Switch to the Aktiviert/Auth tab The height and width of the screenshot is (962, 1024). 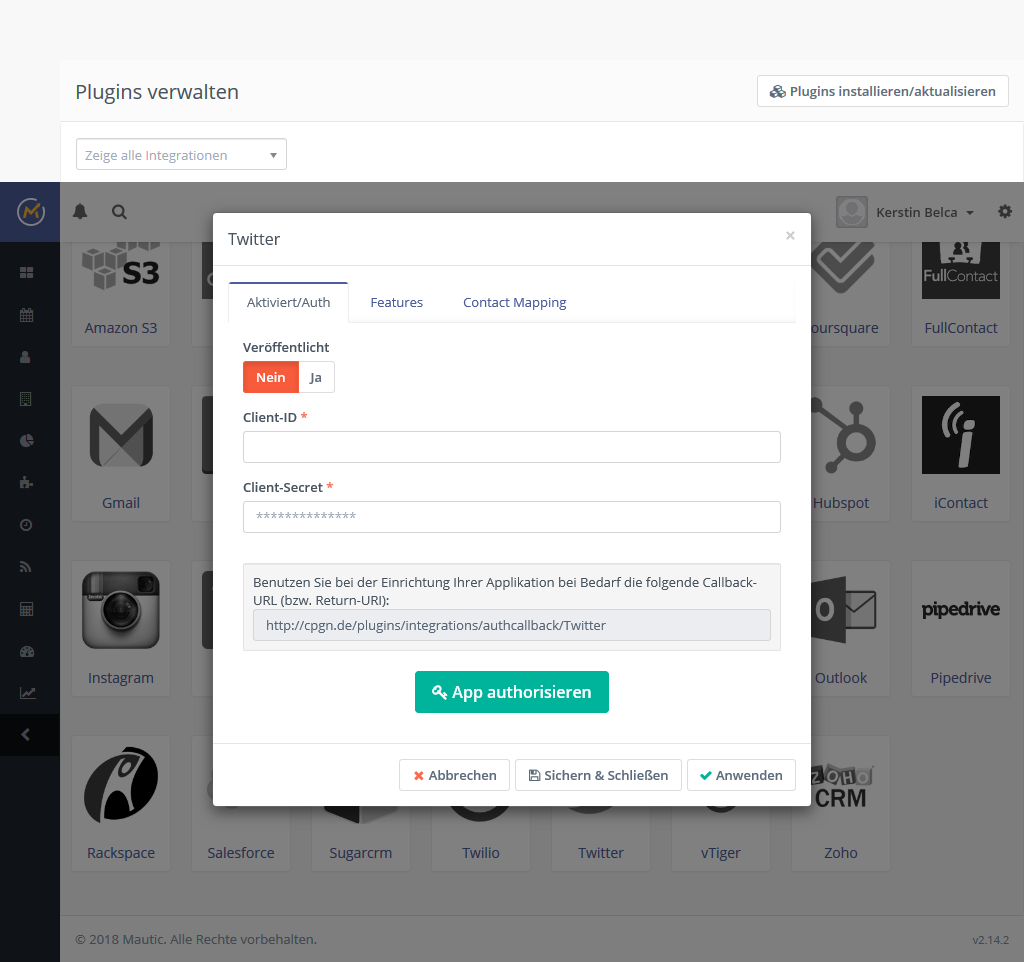coord(288,302)
